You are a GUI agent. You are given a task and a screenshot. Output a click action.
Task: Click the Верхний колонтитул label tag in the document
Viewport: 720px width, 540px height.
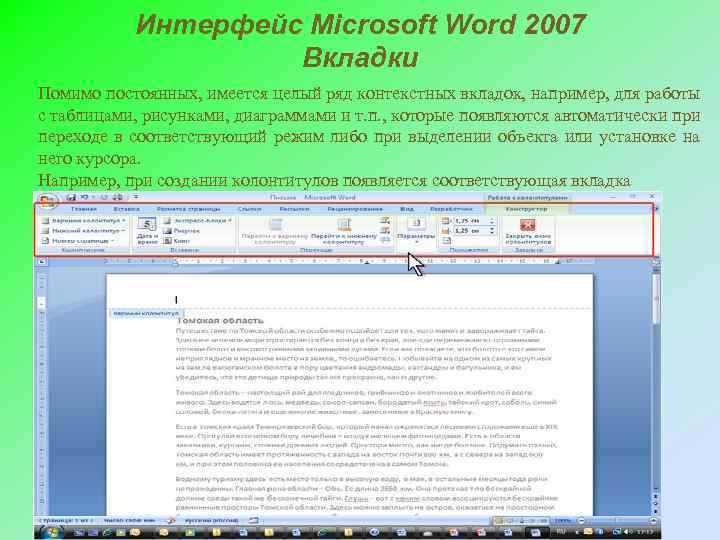point(146,313)
